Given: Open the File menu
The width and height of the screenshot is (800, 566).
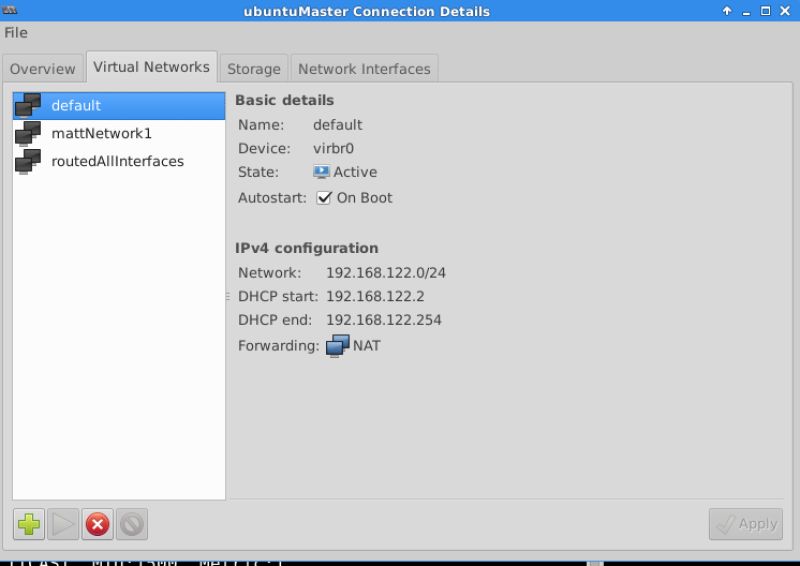Looking at the screenshot, I should [x=16, y=33].
